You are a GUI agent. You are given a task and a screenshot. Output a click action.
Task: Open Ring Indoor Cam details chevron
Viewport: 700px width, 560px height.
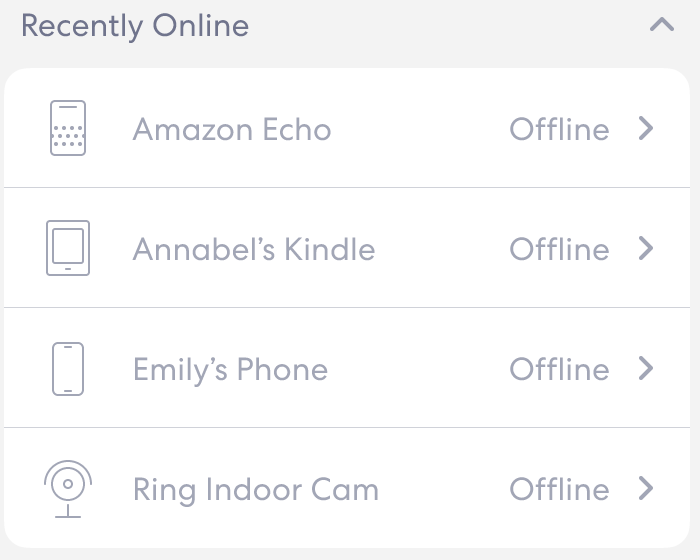coord(646,488)
